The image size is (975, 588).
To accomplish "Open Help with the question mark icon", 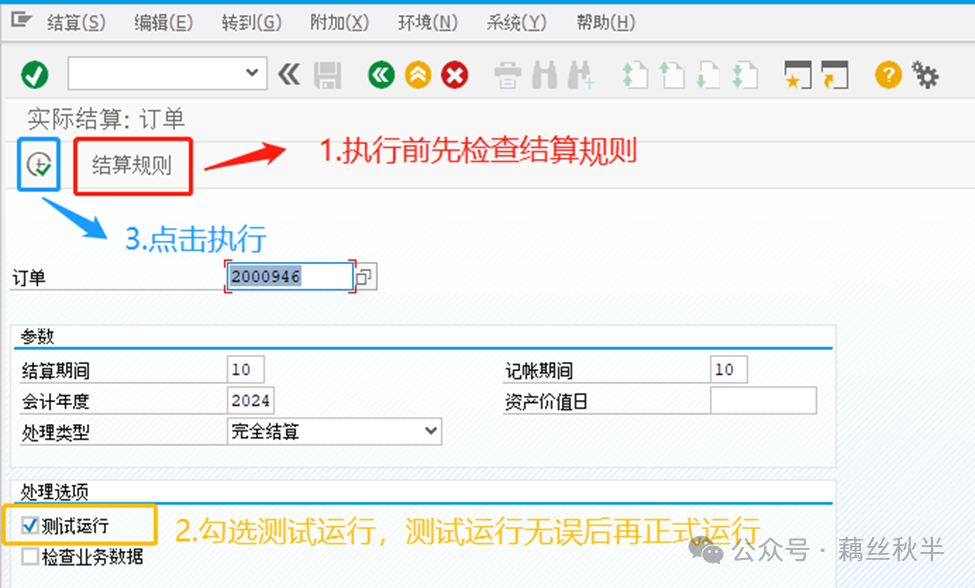I will (x=888, y=75).
